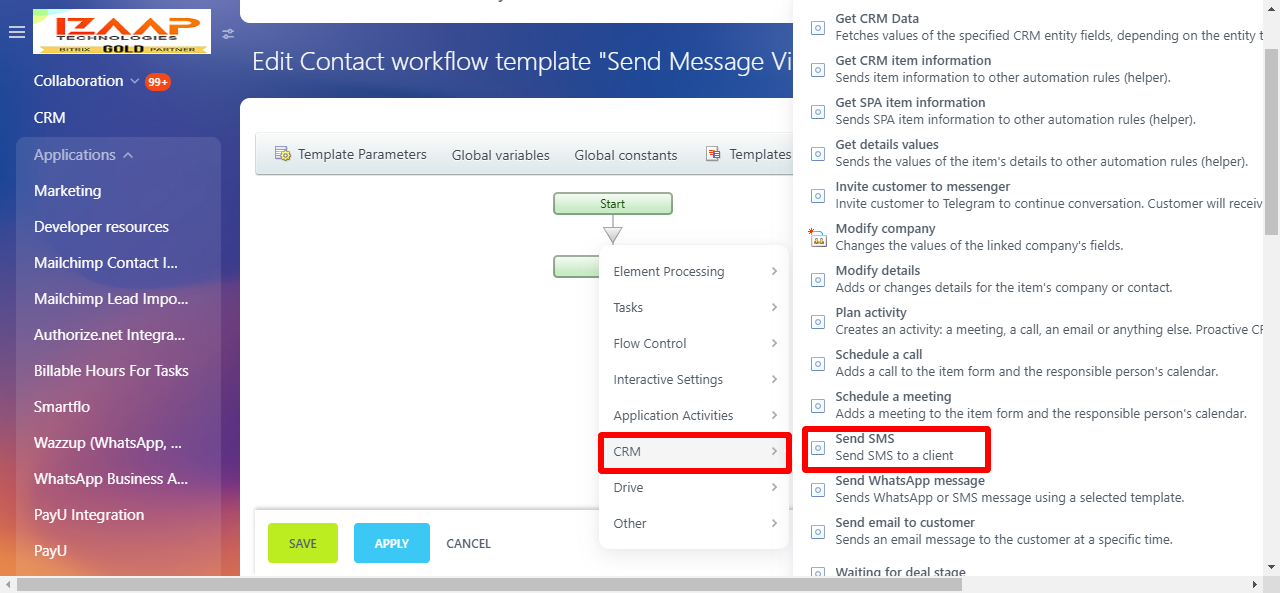The image size is (1280, 593).
Task: Open the hamburger menu icon
Action: click(16, 33)
